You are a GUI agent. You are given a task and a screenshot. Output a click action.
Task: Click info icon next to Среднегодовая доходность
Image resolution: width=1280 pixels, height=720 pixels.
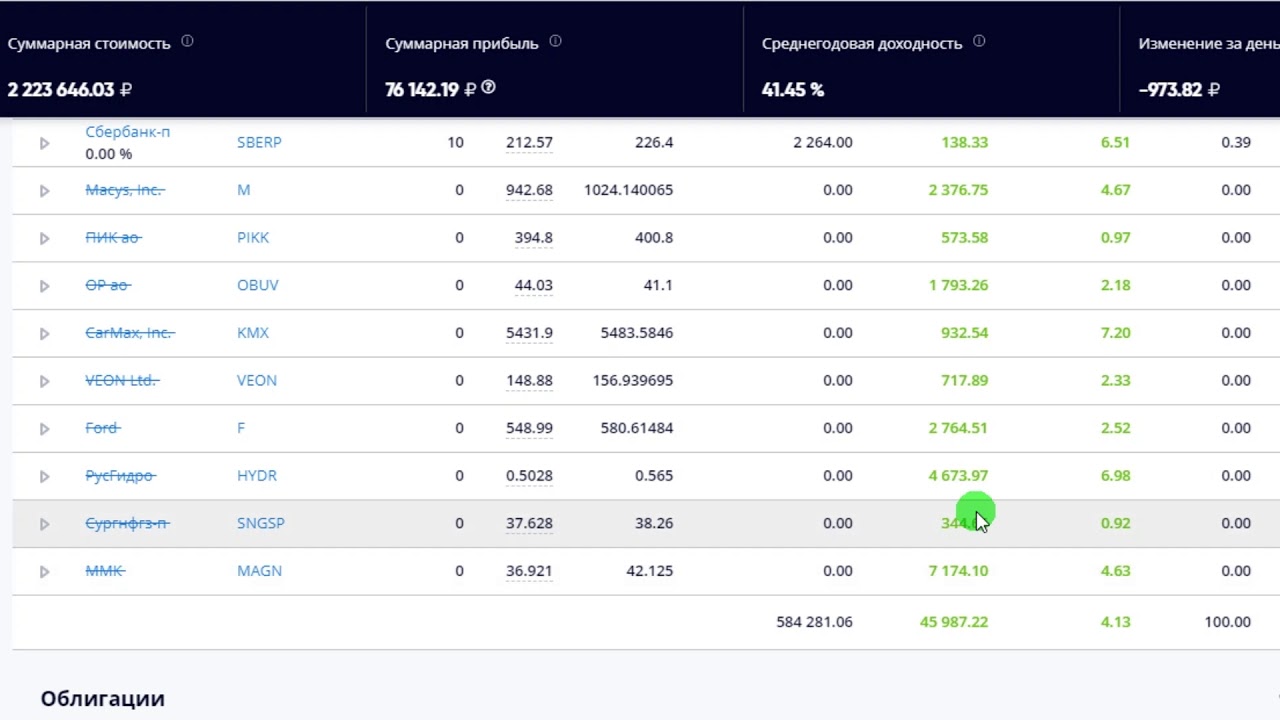(x=979, y=42)
